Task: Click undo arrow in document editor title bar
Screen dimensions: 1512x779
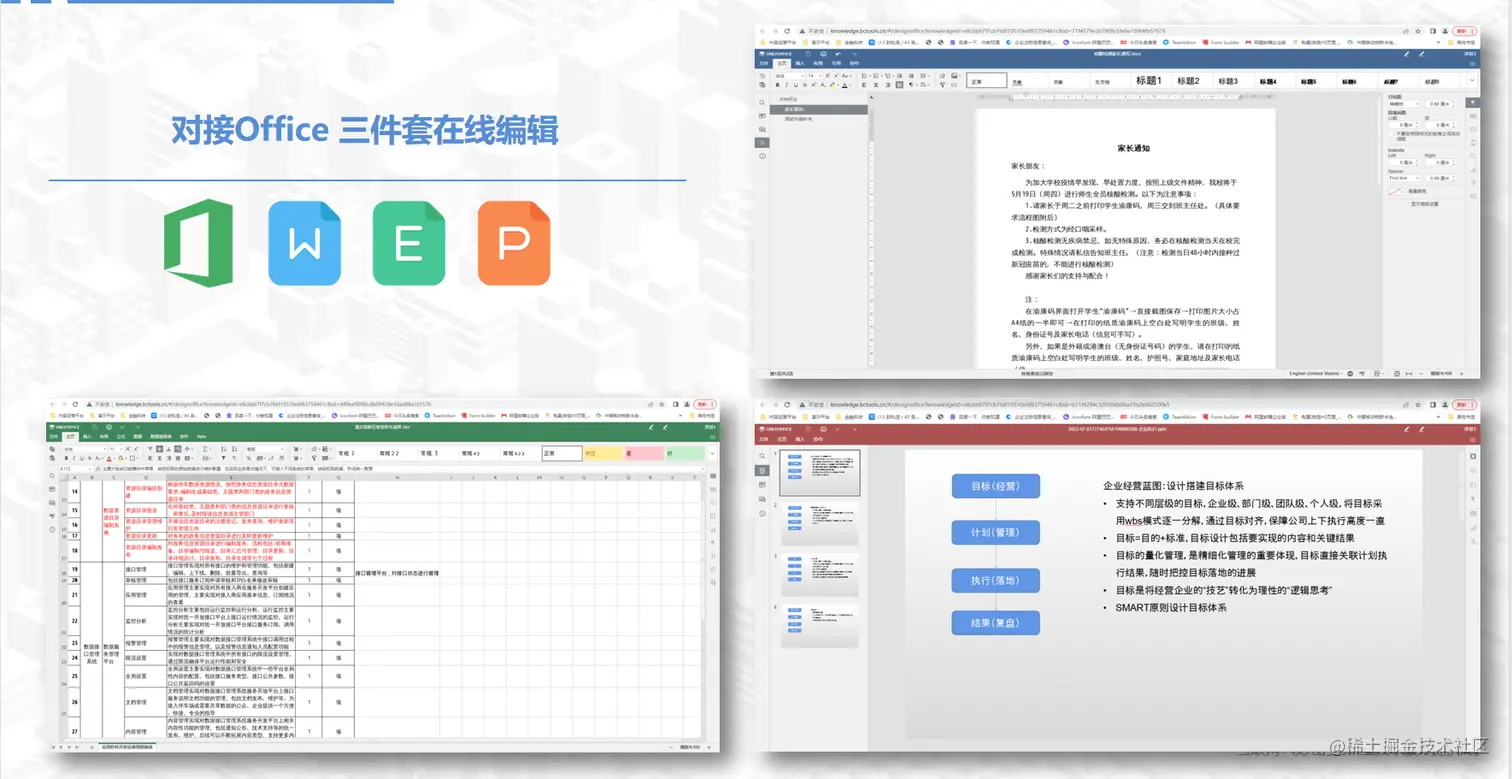Action: coord(838,54)
